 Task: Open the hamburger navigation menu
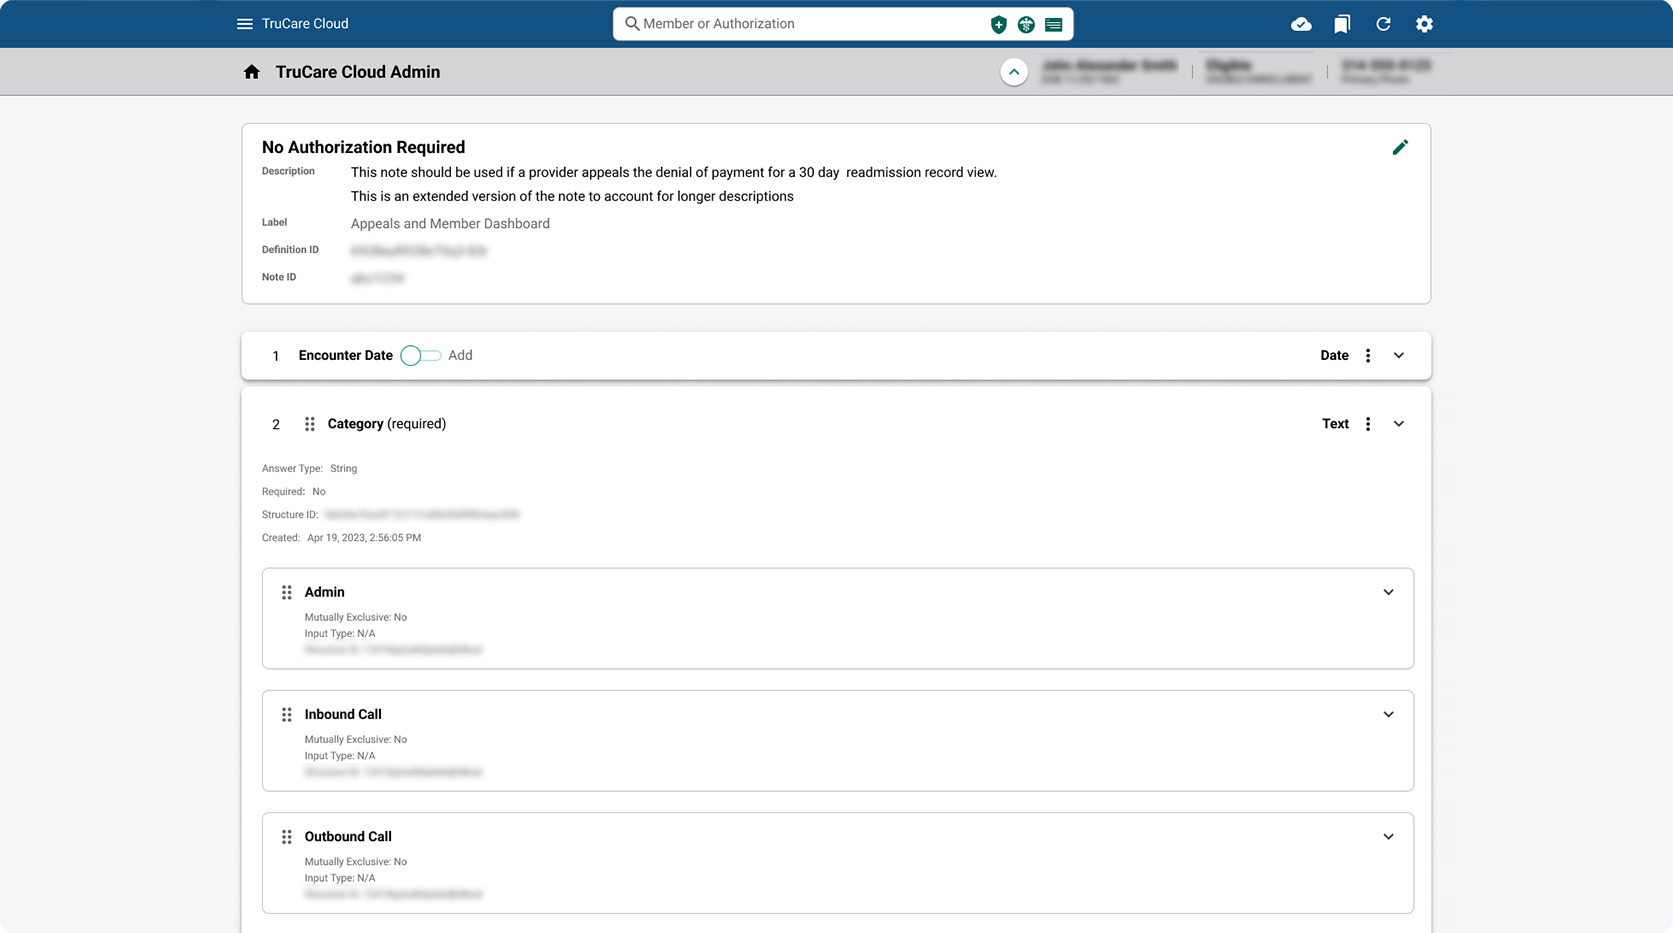[x=244, y=24]
